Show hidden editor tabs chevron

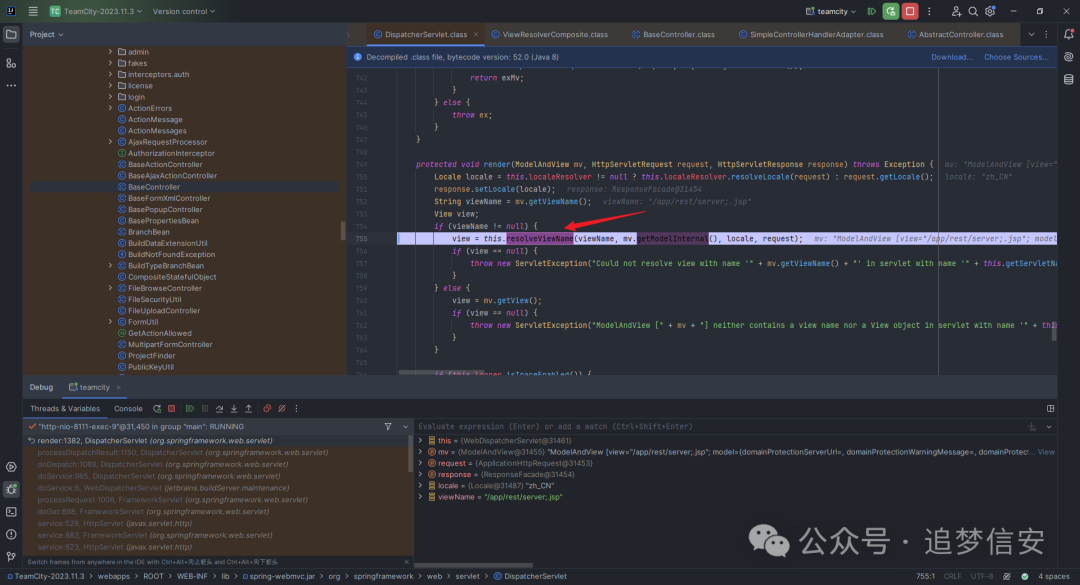coord(1031,34)
